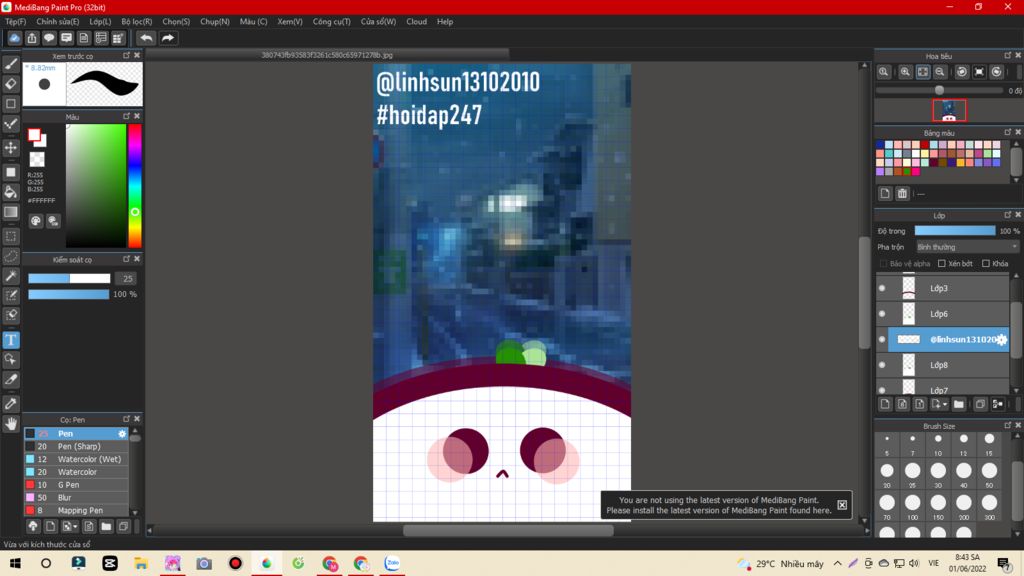The width and height of the screenshot is (1024, 576).
Task: Select the rectangular Select tool
Action: (x=11, y=236)
